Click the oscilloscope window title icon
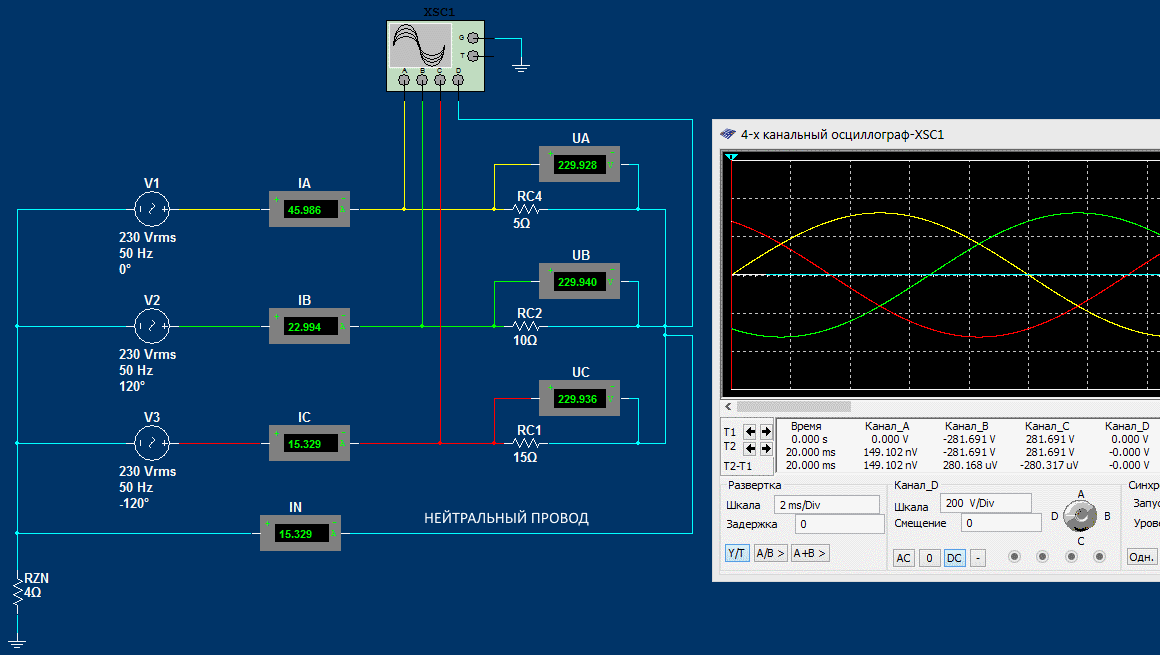 [727, 134]
